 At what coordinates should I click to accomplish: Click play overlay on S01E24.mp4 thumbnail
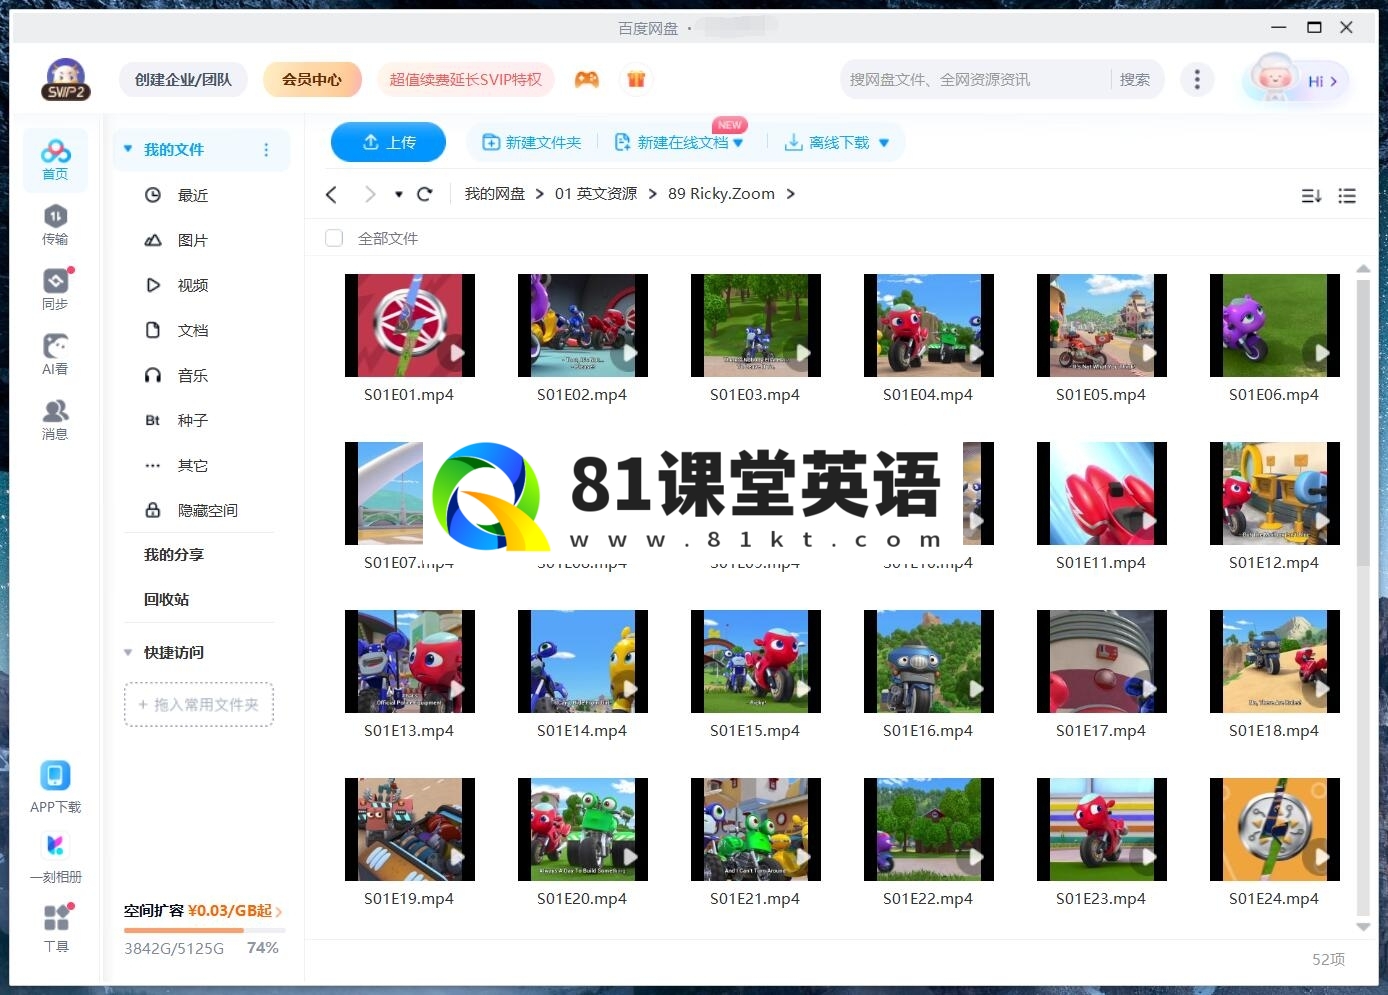tap(1321, 857)
